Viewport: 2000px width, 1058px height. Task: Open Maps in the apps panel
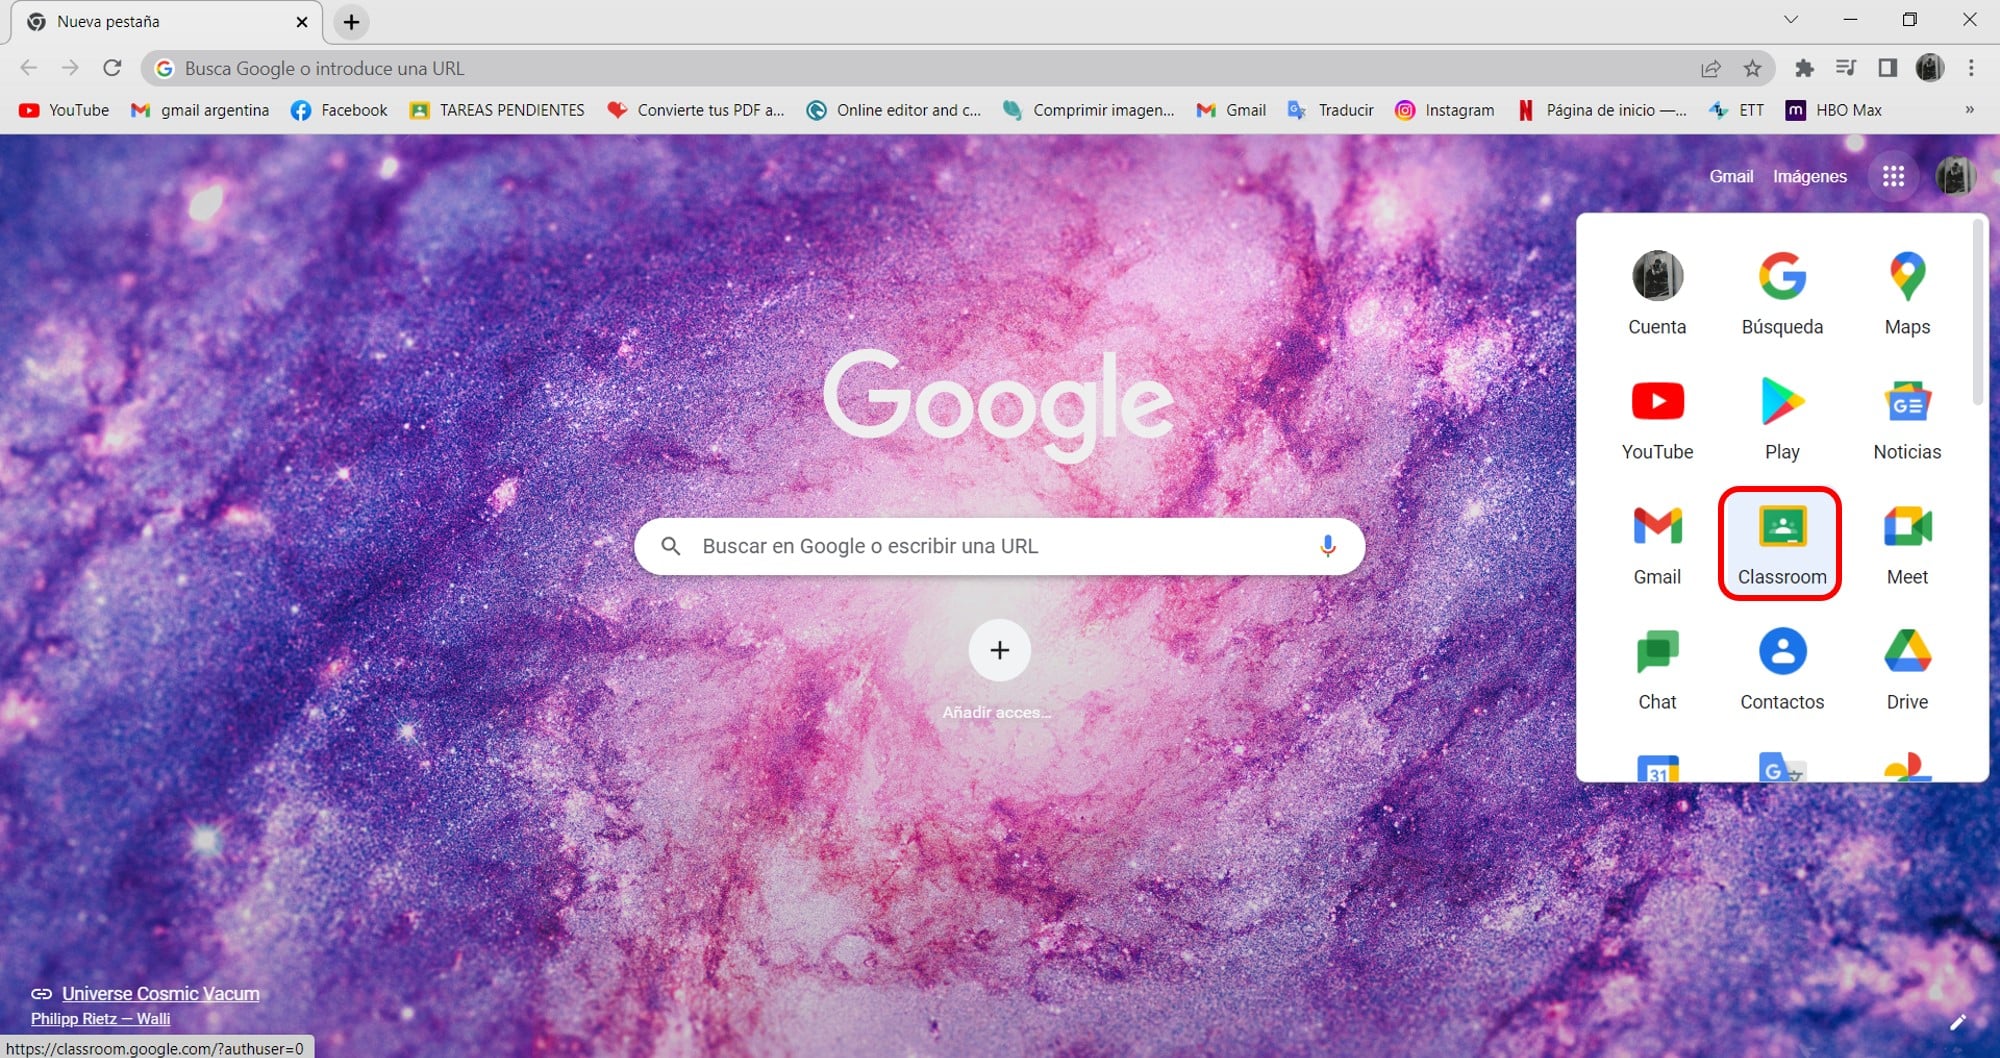tap(1906, 293)
